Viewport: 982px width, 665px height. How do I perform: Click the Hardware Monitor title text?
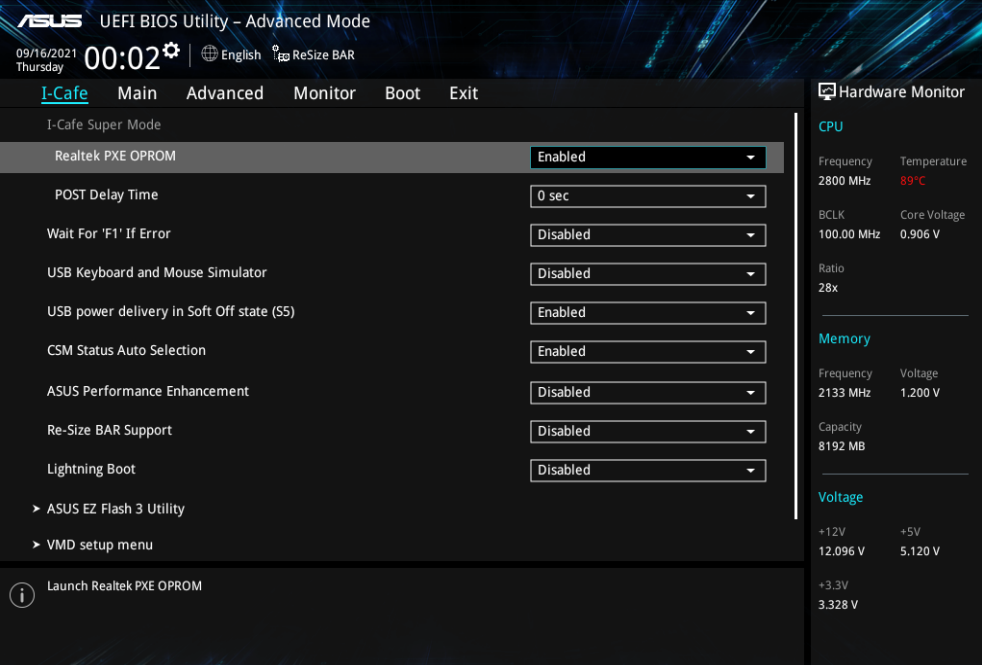(x=901, y=92)
